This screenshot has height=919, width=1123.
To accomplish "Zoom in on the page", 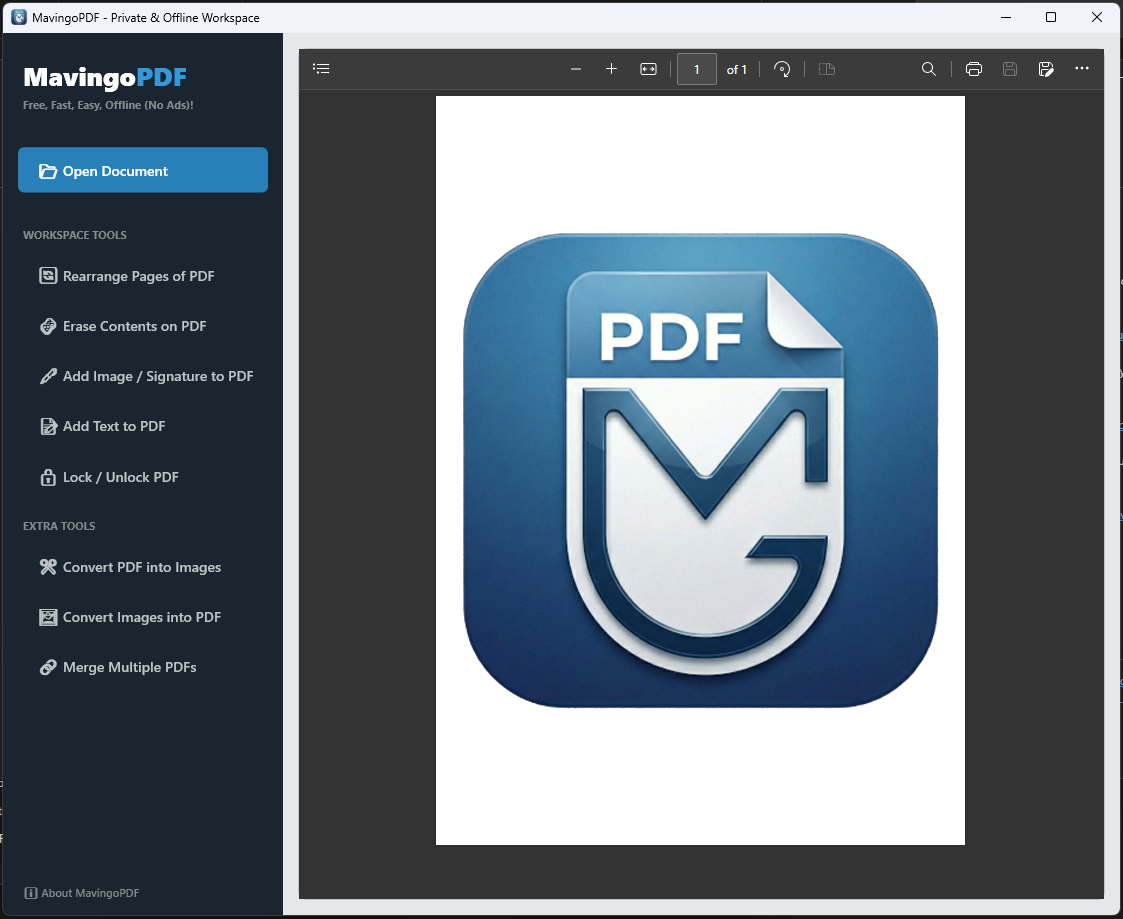I will 611,68.
